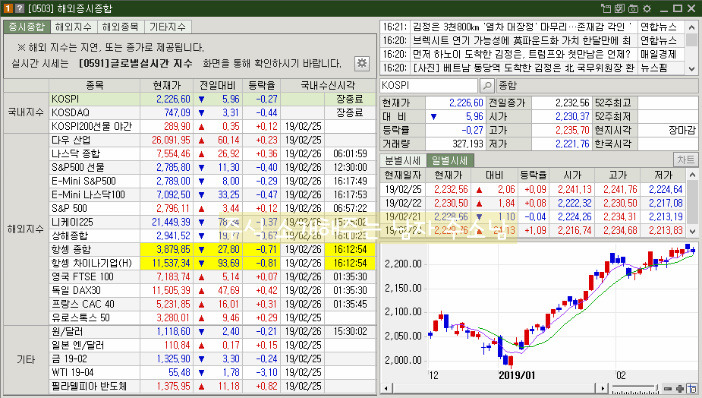Select the 금 19-02 row
Viewport: 702px width, 398px height.
212,359
